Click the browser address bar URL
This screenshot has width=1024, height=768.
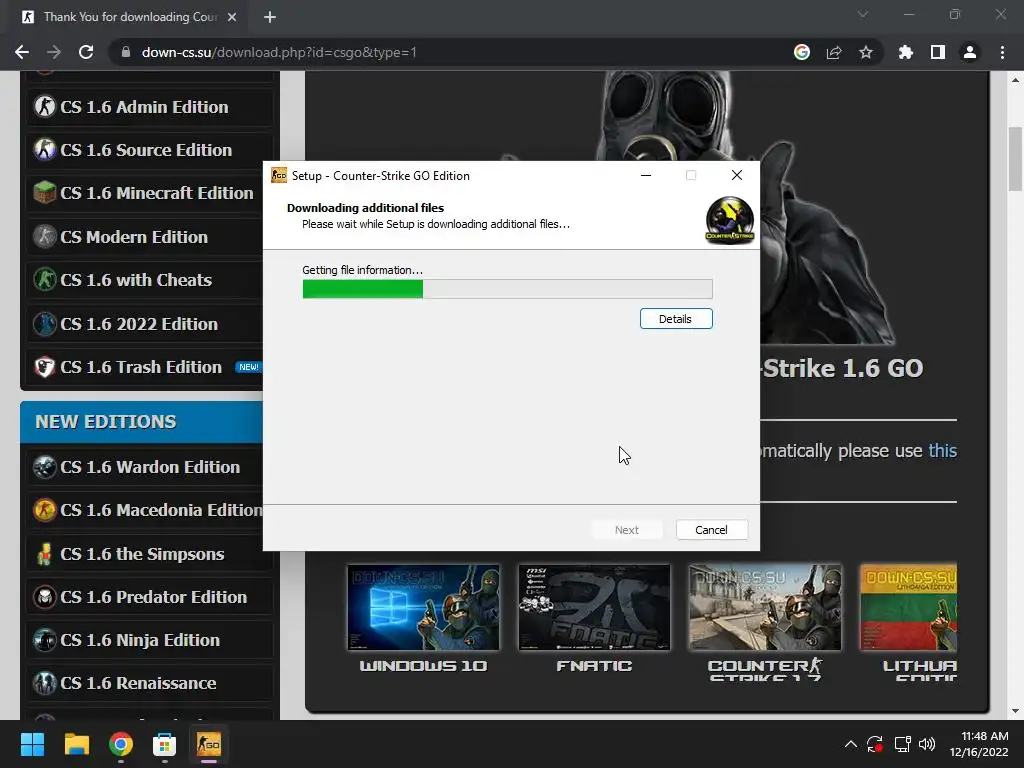279,52
